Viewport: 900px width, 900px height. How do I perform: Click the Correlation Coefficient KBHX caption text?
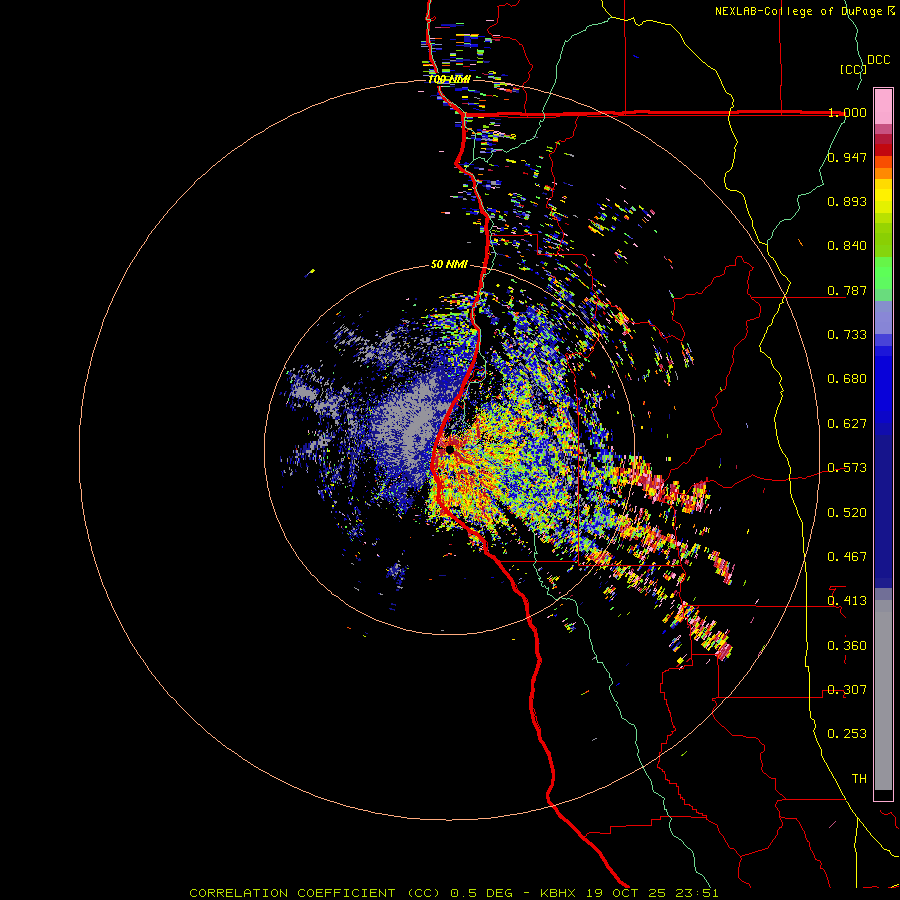[454, 893]
